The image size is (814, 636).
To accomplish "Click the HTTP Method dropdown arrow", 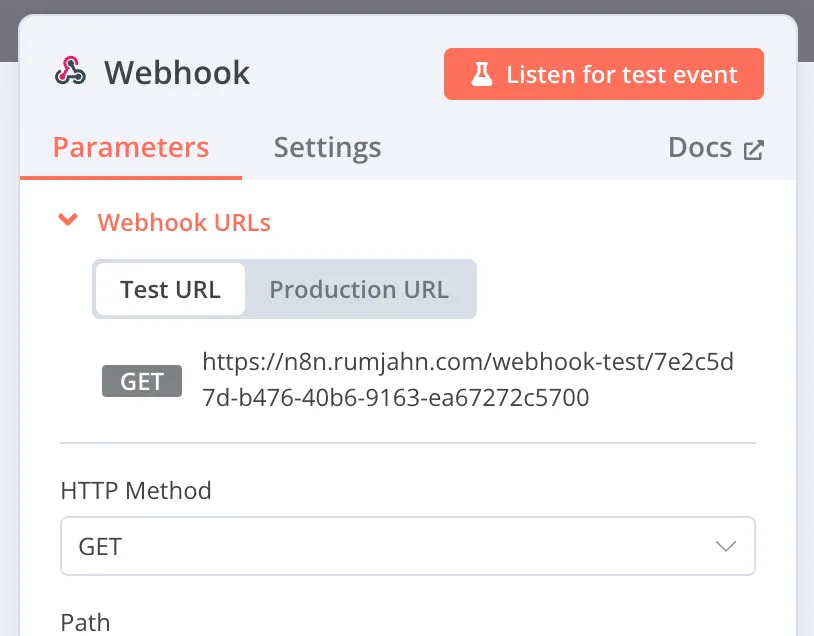I will pos(726,546).
